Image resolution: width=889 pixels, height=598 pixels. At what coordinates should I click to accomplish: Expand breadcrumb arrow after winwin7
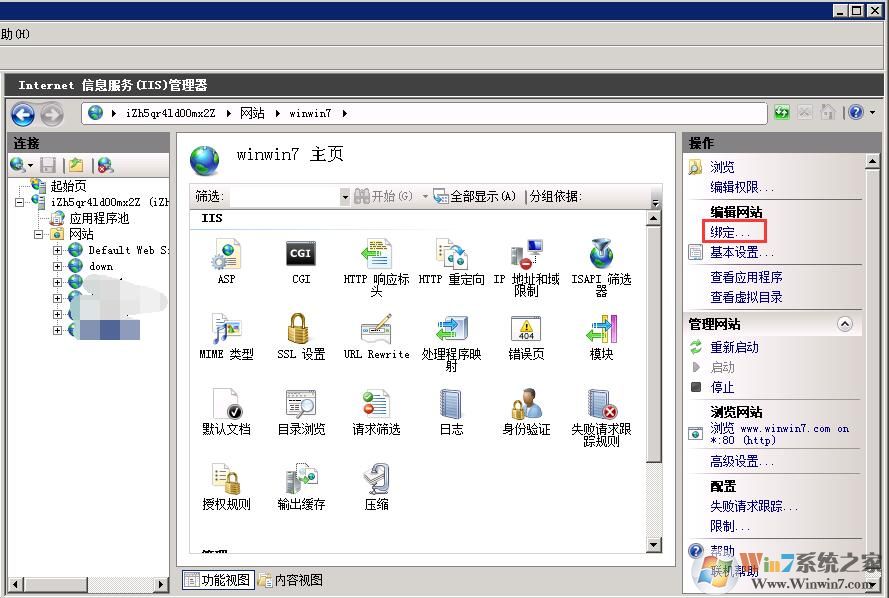pyautogui.click(x=345, y=113)
